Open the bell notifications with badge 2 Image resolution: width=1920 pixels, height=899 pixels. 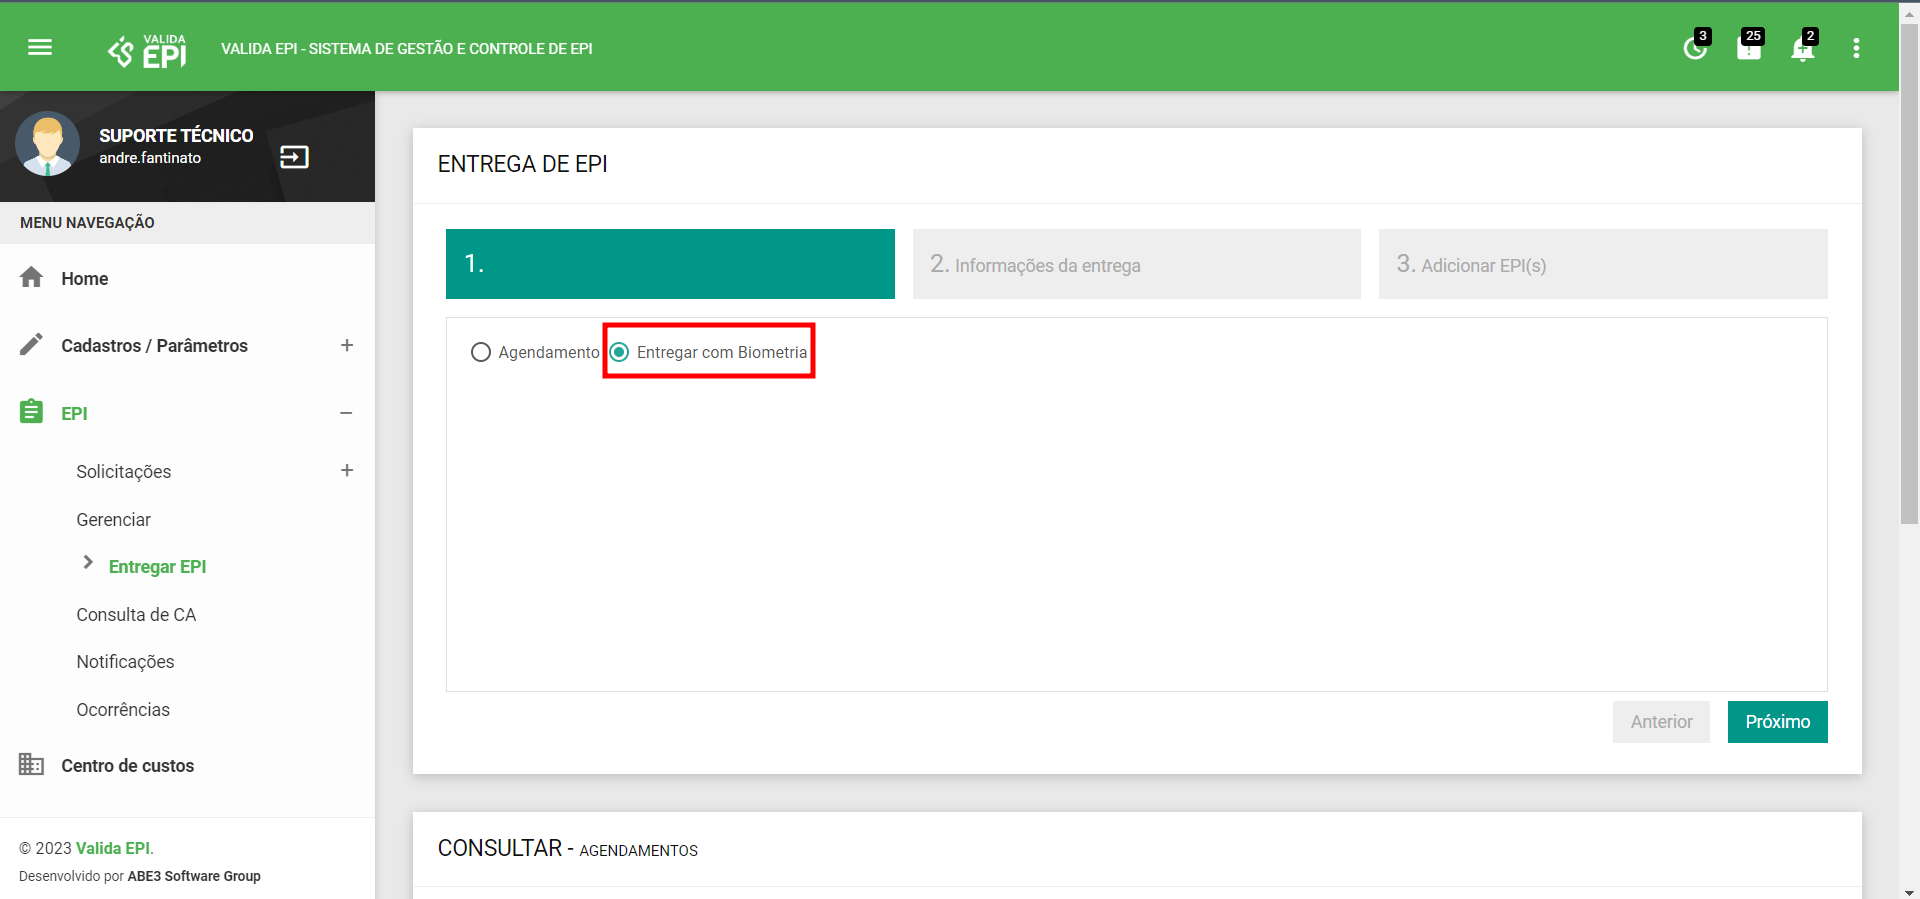[x=1803, y=46]
